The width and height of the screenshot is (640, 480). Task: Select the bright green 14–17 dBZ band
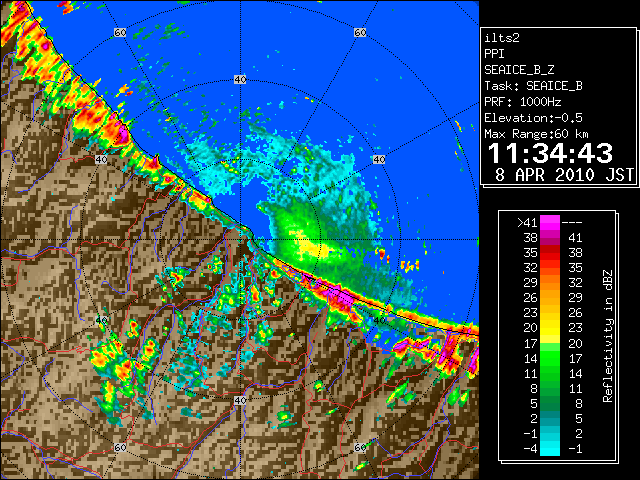(x=549, y=358)
